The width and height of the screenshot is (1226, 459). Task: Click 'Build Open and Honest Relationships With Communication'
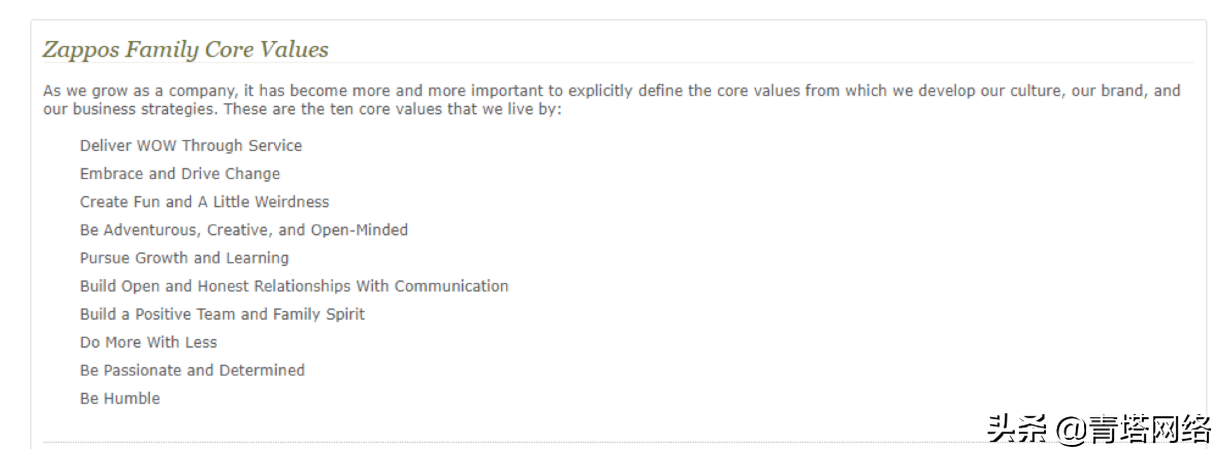click(x=294, y=286)
